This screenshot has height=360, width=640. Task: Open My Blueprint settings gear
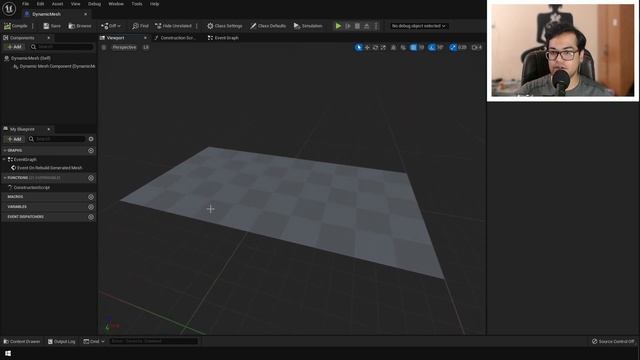(x=91, y=139)
